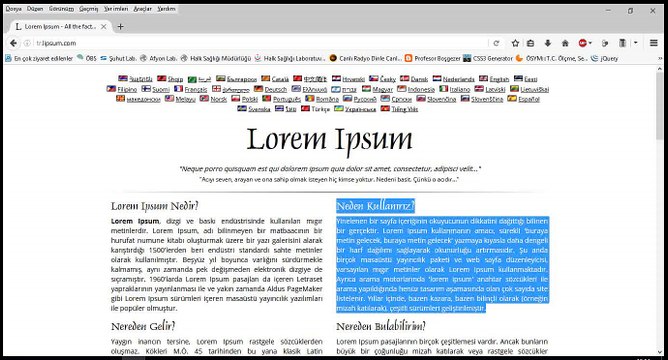Open the Geçmiş menu

[89, 9]
